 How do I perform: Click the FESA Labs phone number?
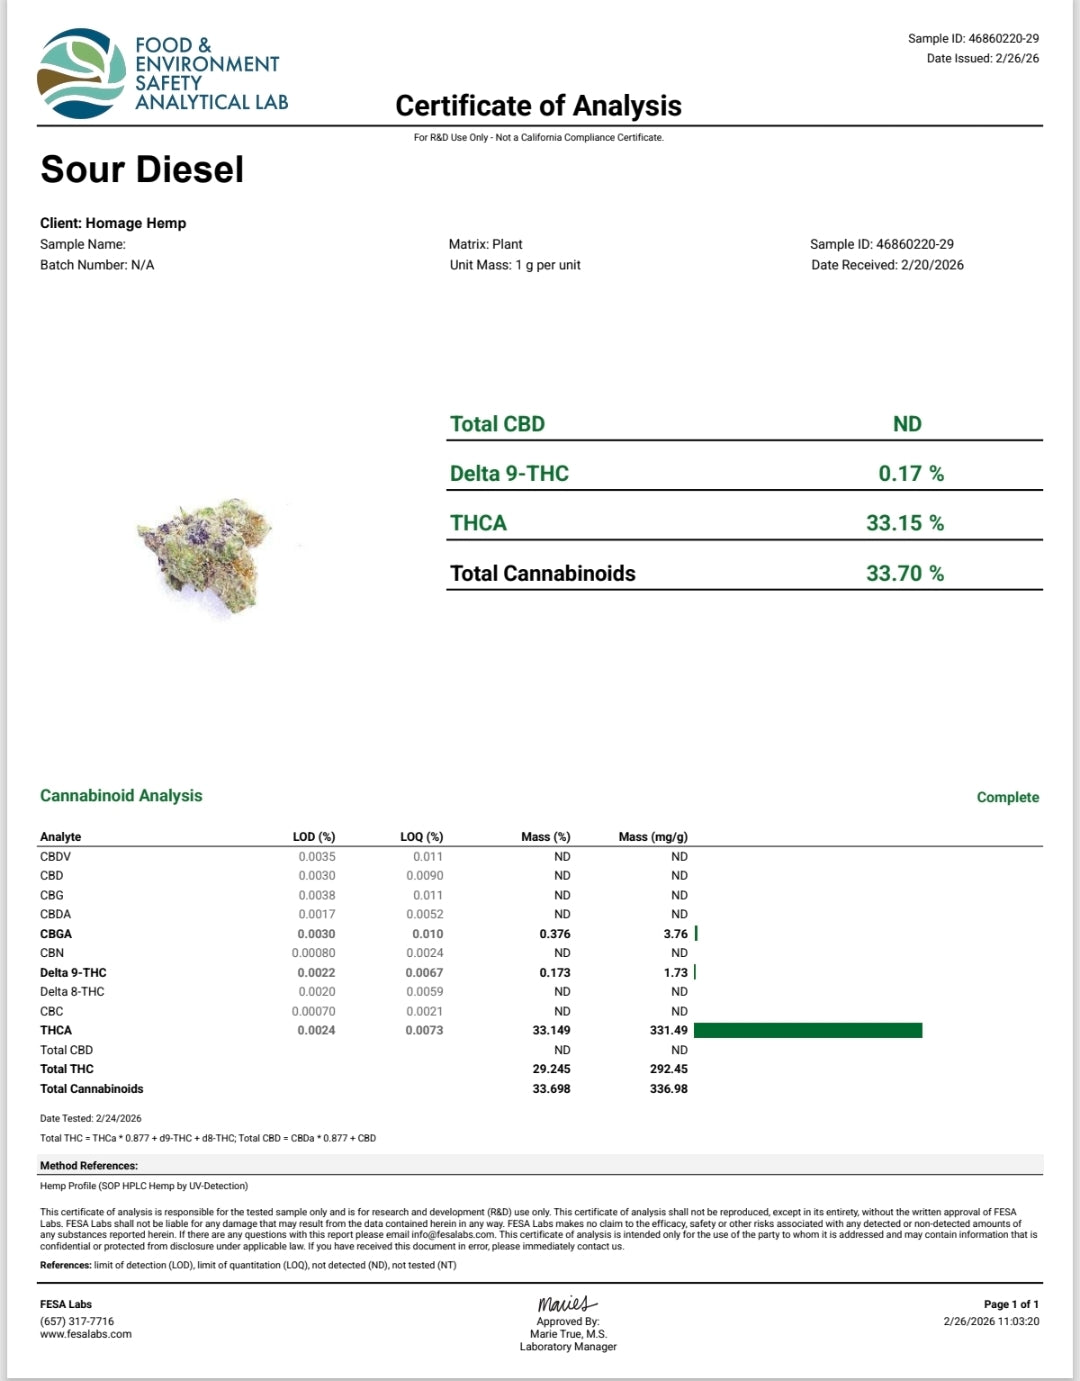[77, 1321]
